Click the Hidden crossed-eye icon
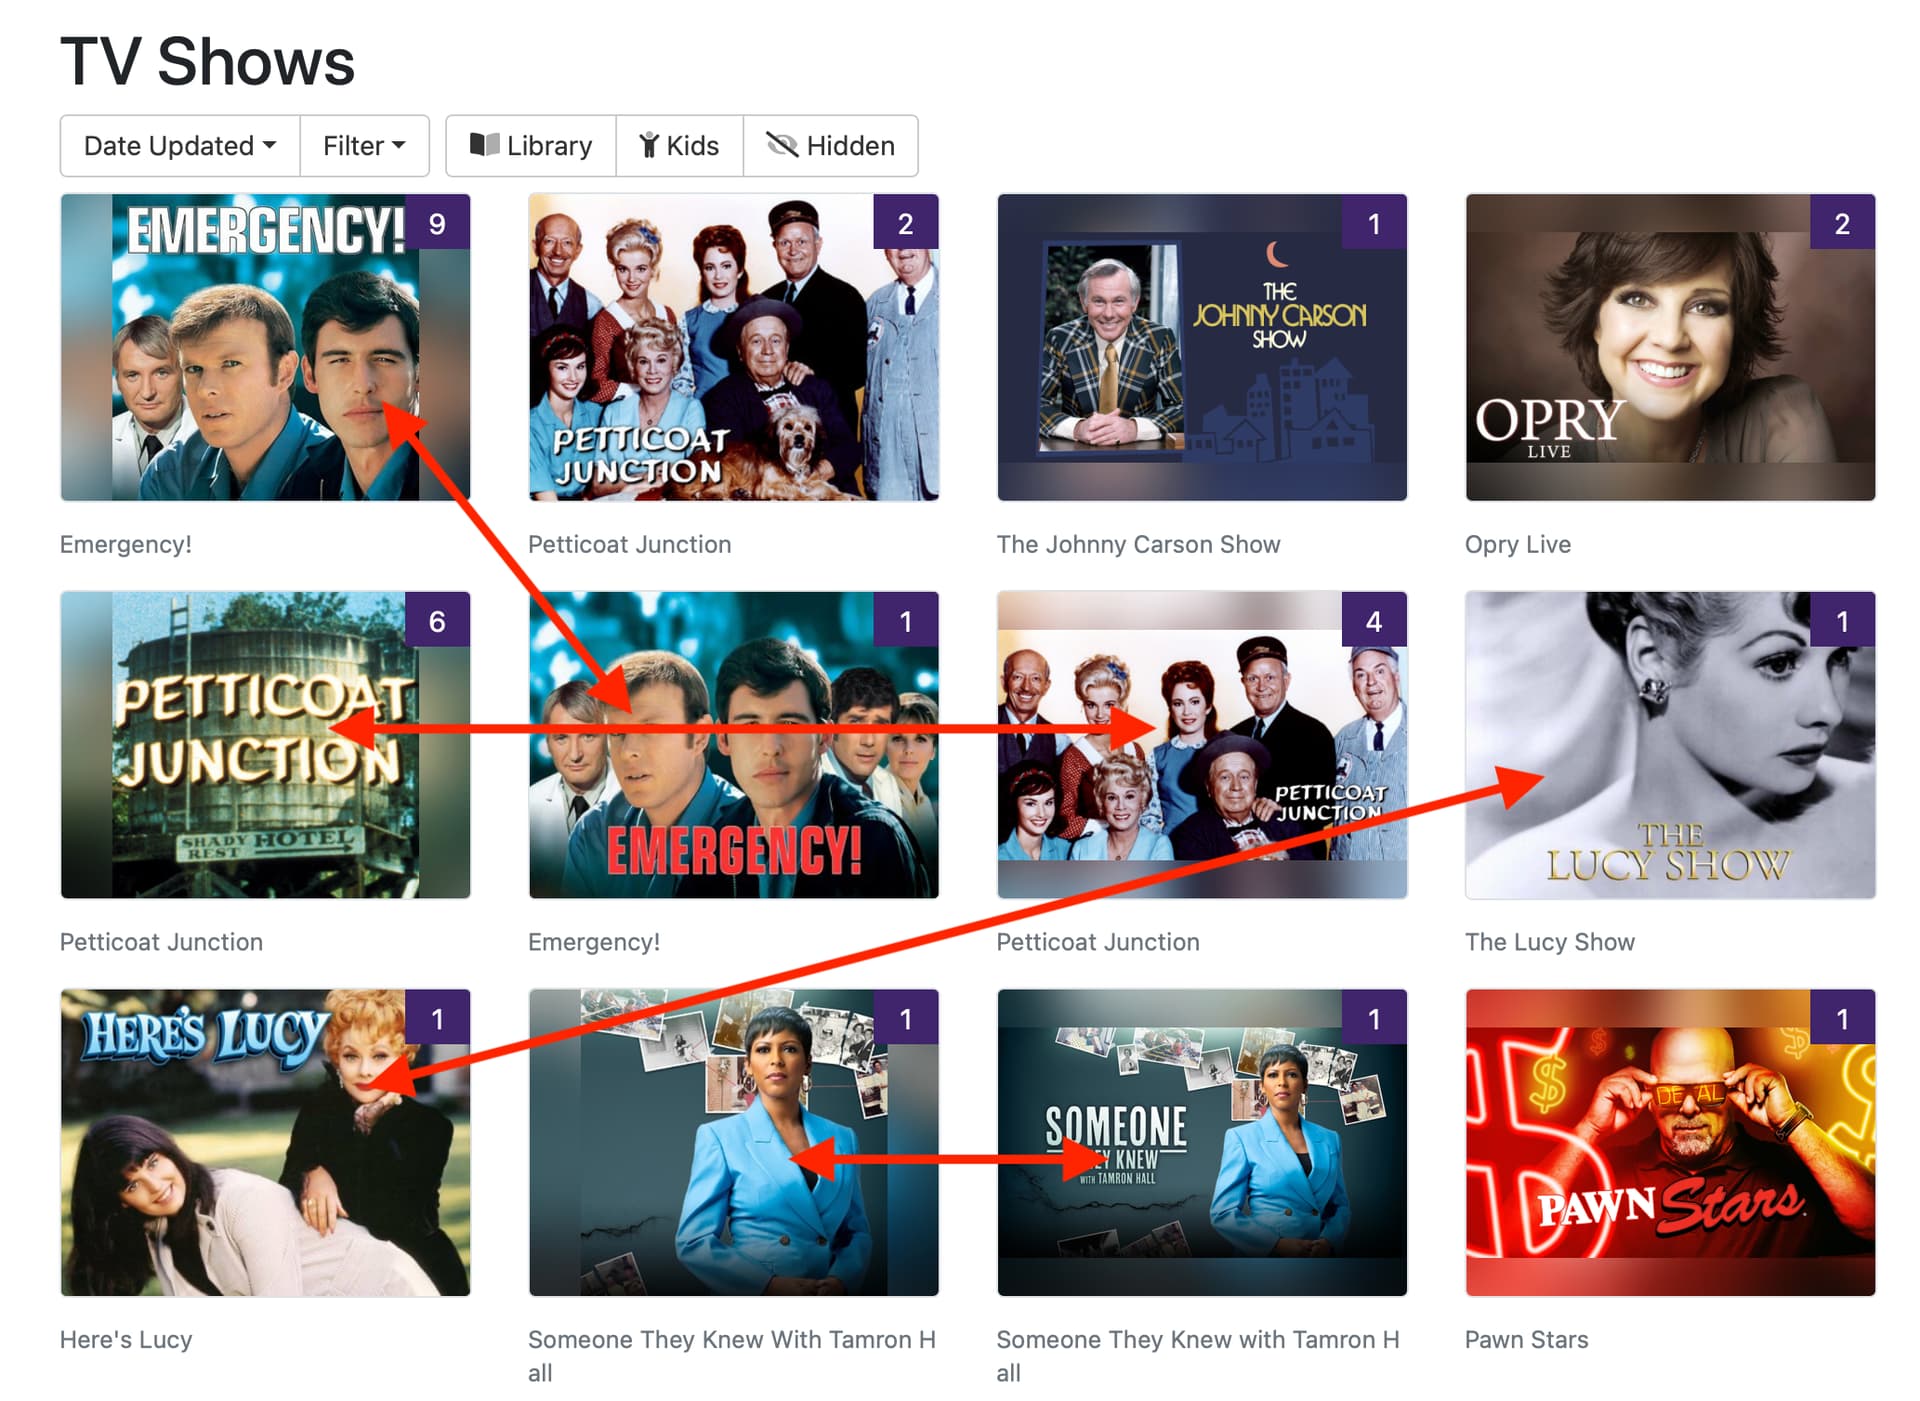The width and height of the screenshot is (1920, 1401). tap(781, 145)
